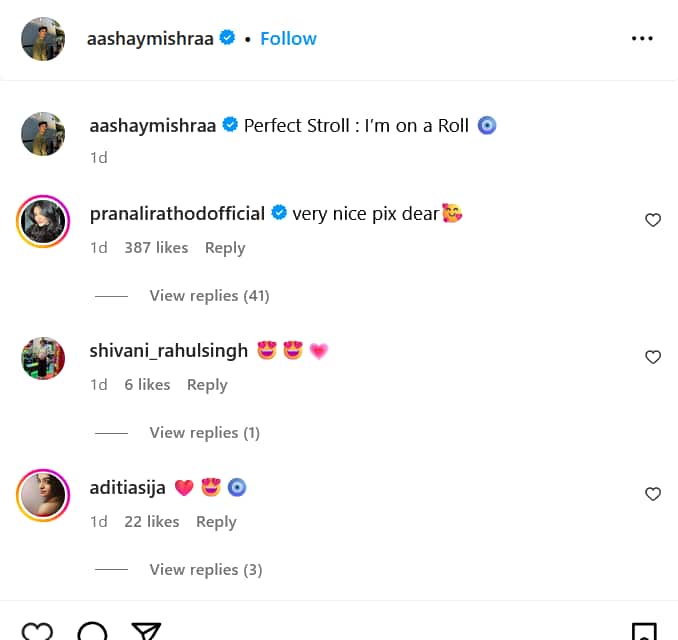Open shivani_rahulsingh's profile avatar

(43, 357)
